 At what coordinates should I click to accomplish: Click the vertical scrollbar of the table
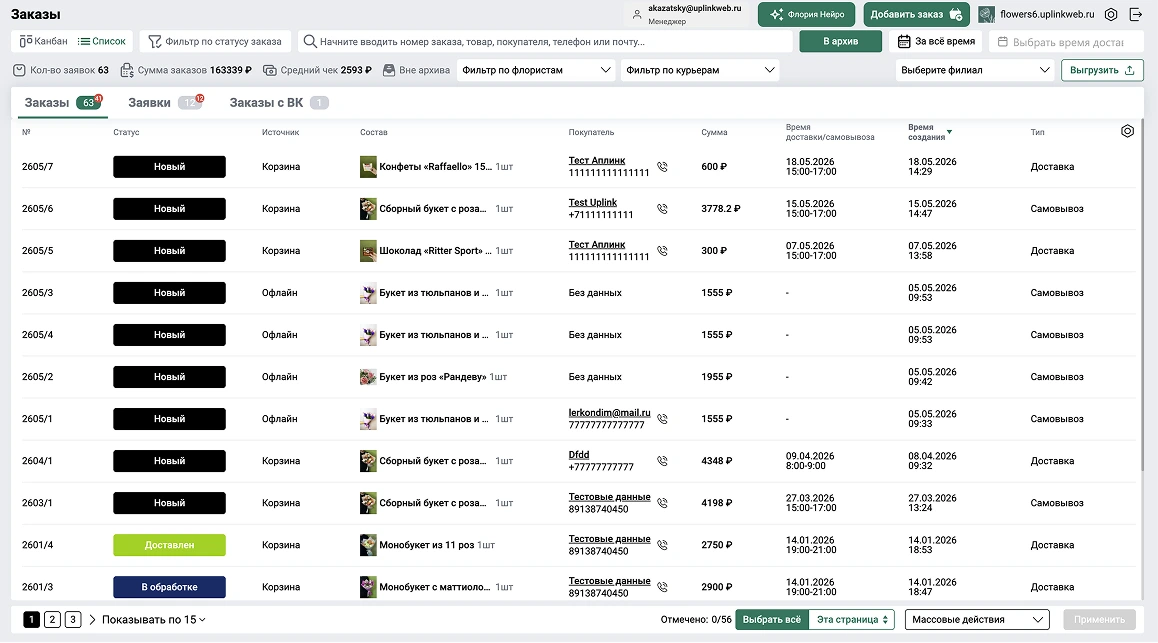tap(1142, 295)
